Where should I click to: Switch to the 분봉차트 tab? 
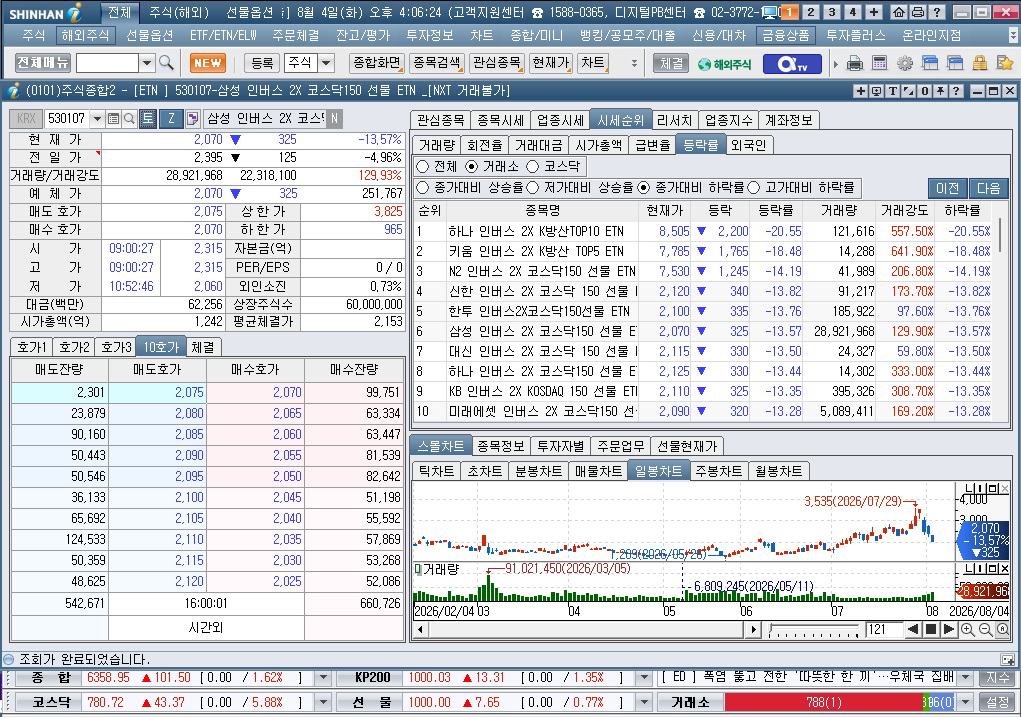538,471
